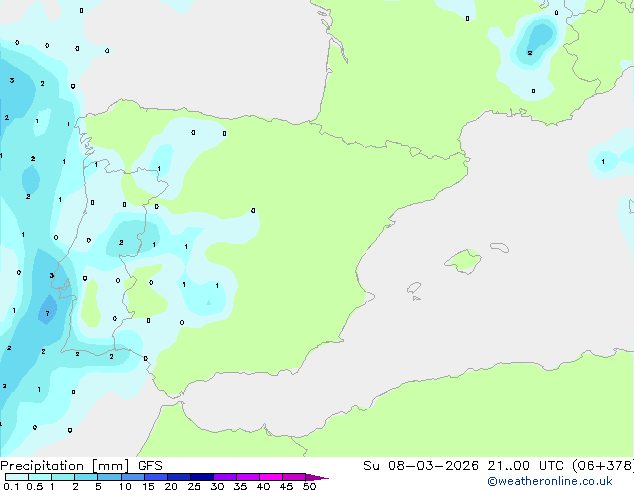Click the legend label '50'
634x490 pixels.
point(310,486)
